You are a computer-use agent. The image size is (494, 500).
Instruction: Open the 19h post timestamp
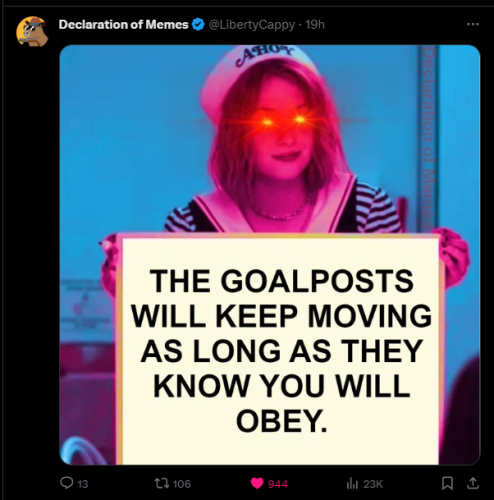click(315, 25)
